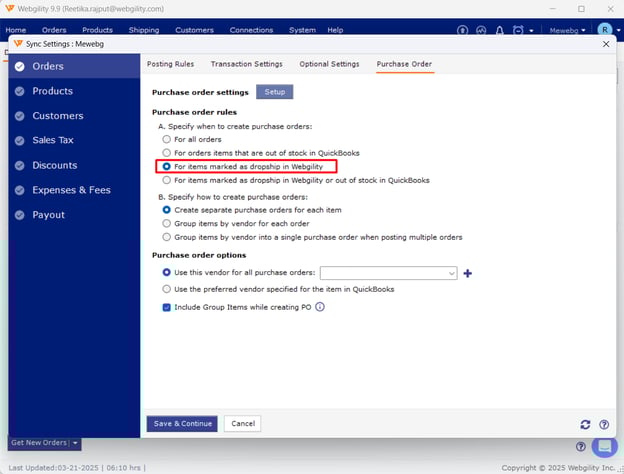Expand the Get New Orders dropdown arrow
The height and width of the screenshot is (474, 624).
coord(75,443)
